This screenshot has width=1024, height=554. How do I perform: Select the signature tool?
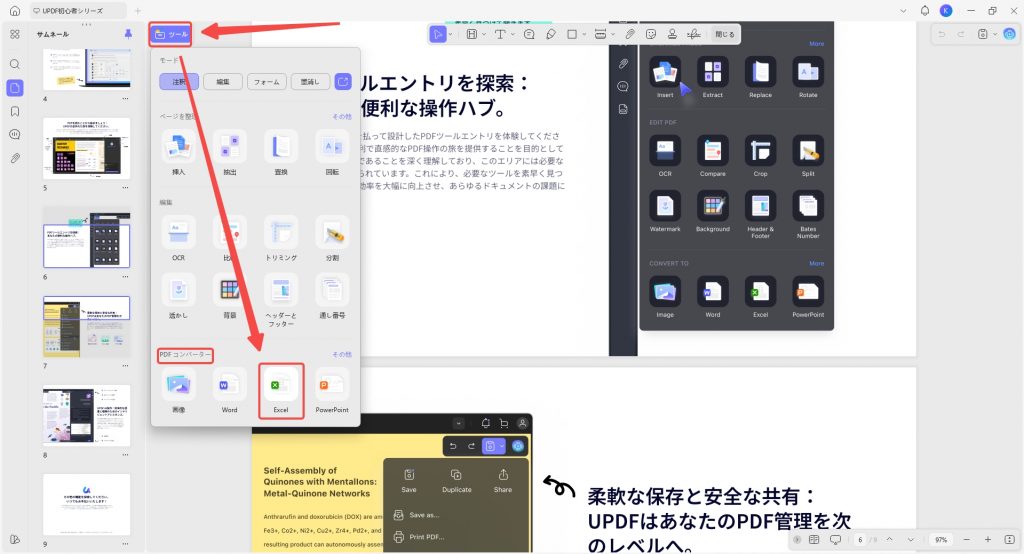pos(694,34)
